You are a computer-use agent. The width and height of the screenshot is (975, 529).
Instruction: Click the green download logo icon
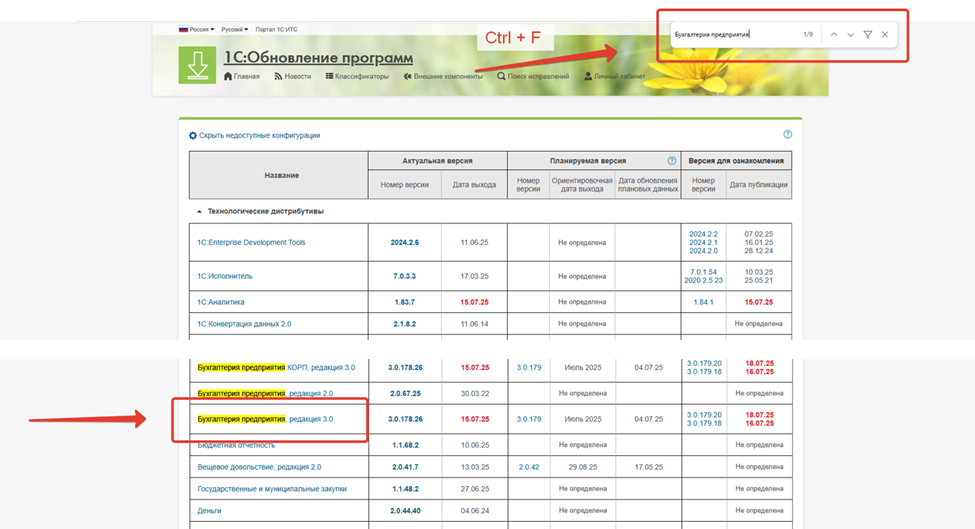coord(197,65)
